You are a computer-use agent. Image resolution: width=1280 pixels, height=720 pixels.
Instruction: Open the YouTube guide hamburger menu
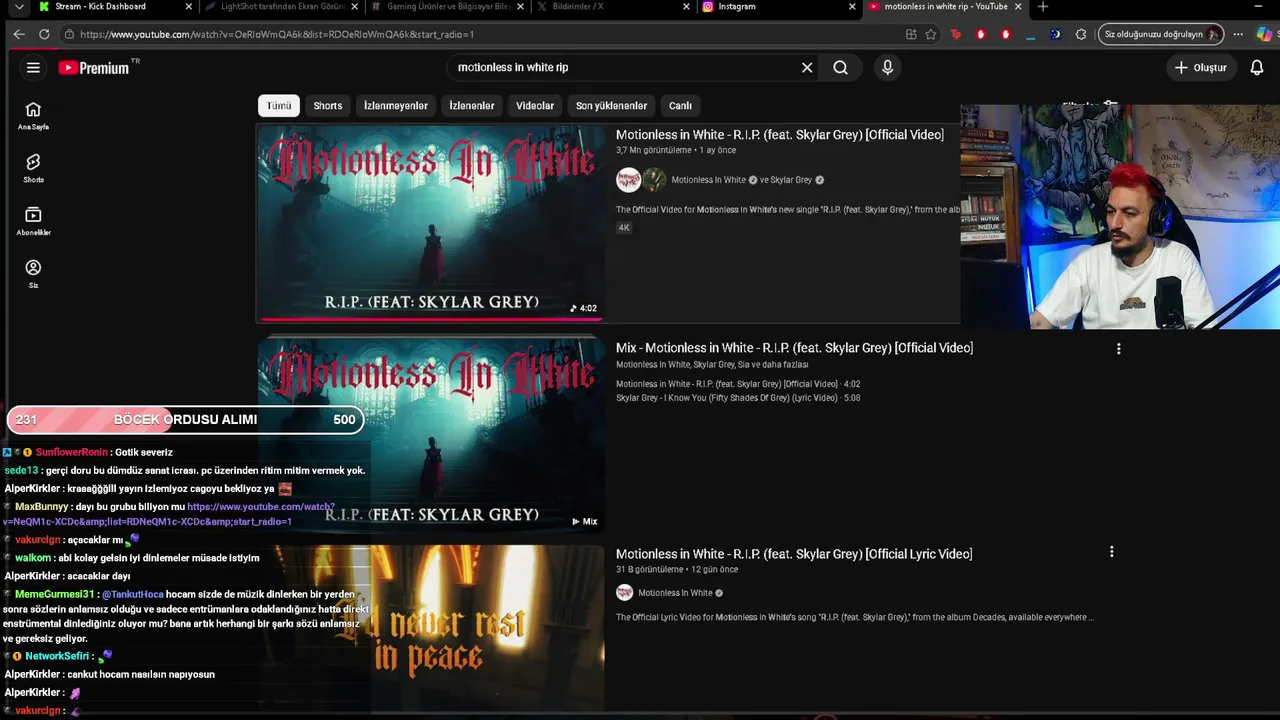pyautogui.click(x=33, y=68)
